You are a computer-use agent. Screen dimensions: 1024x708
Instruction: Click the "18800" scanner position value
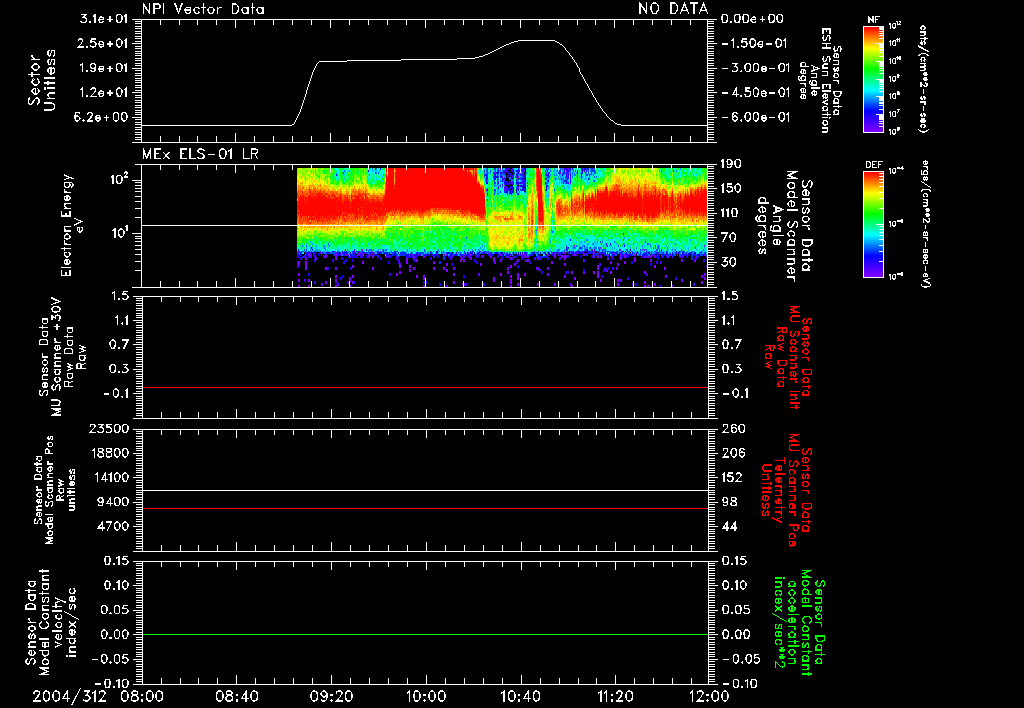109,453
